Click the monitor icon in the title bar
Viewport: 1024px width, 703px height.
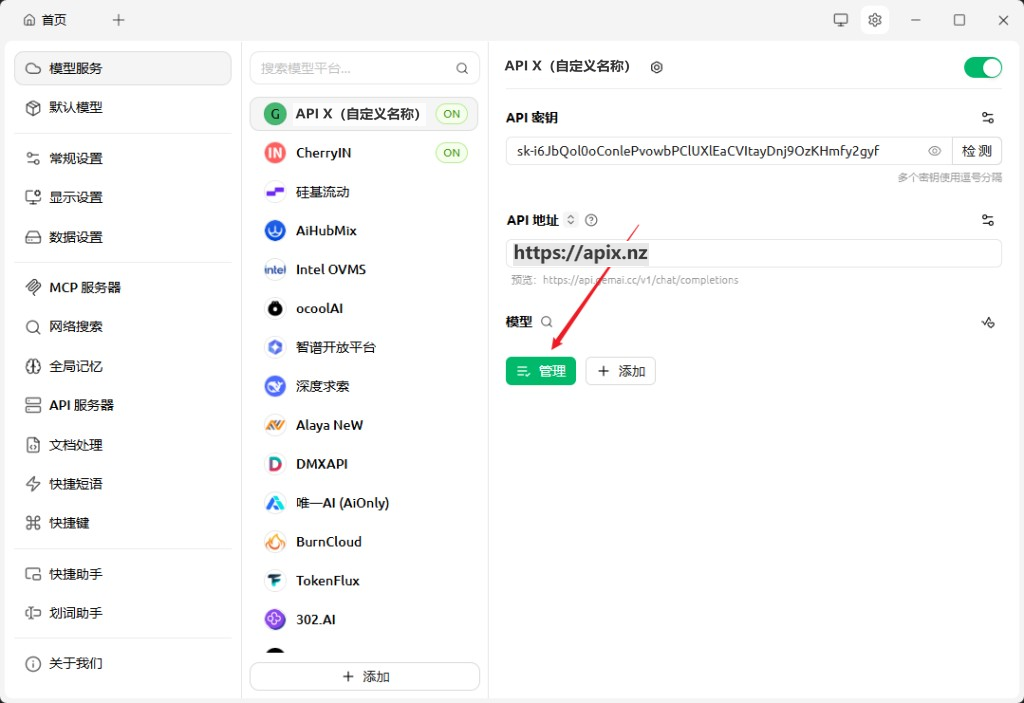840,20
